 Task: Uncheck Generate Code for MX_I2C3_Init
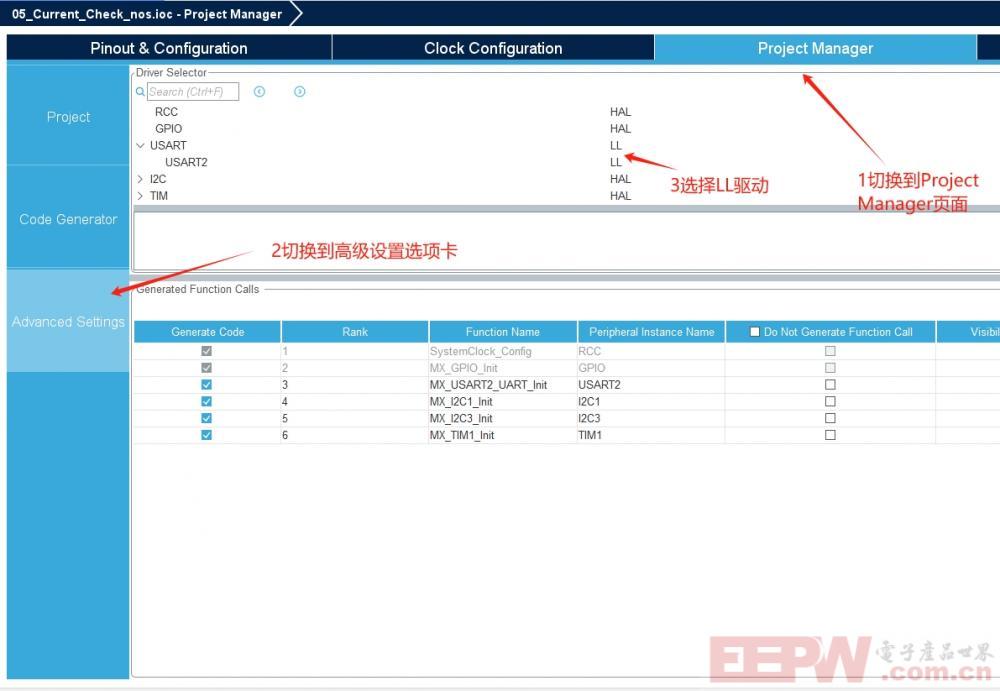(x=207, y=419)
